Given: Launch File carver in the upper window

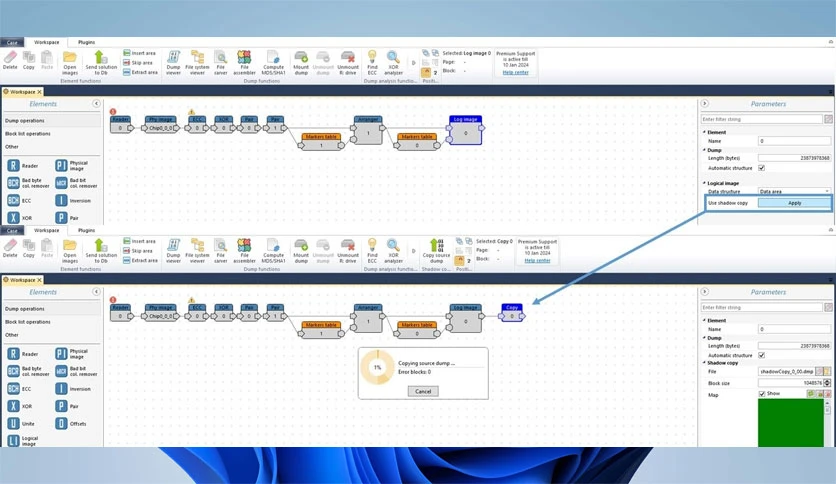Looking at the screenshot, I should tap(221, 63).
